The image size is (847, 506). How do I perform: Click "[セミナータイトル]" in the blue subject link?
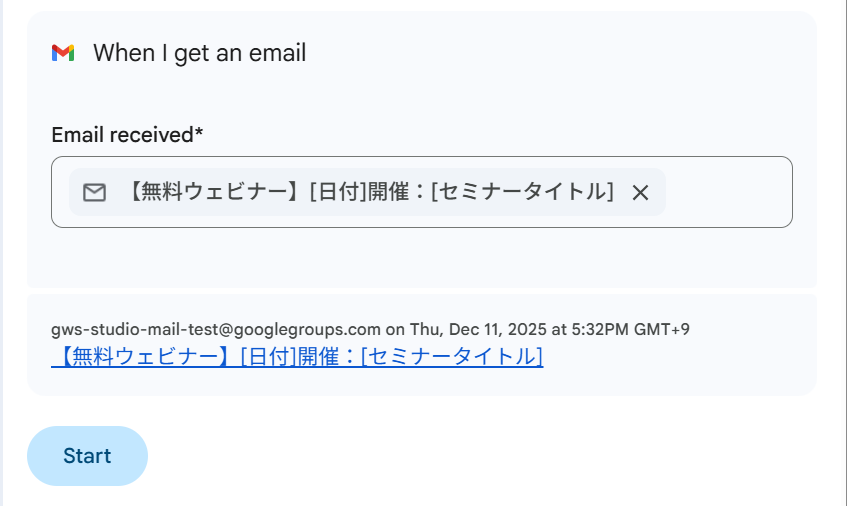pos(451,356)
